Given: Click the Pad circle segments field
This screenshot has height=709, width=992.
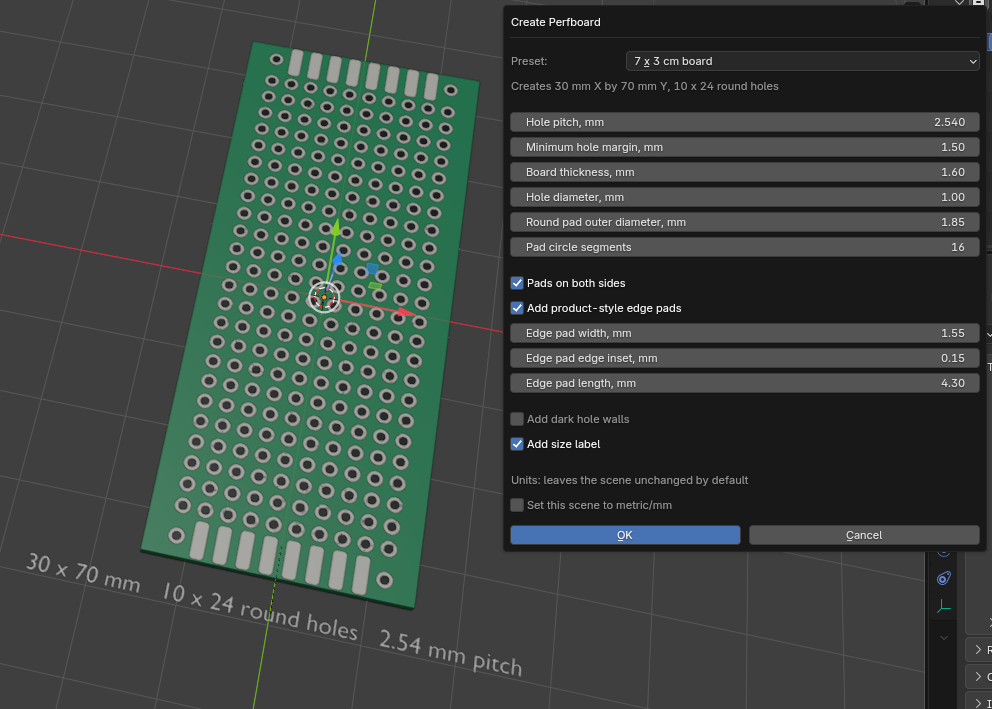Looking at the screenshot, I should coord(745,247).
